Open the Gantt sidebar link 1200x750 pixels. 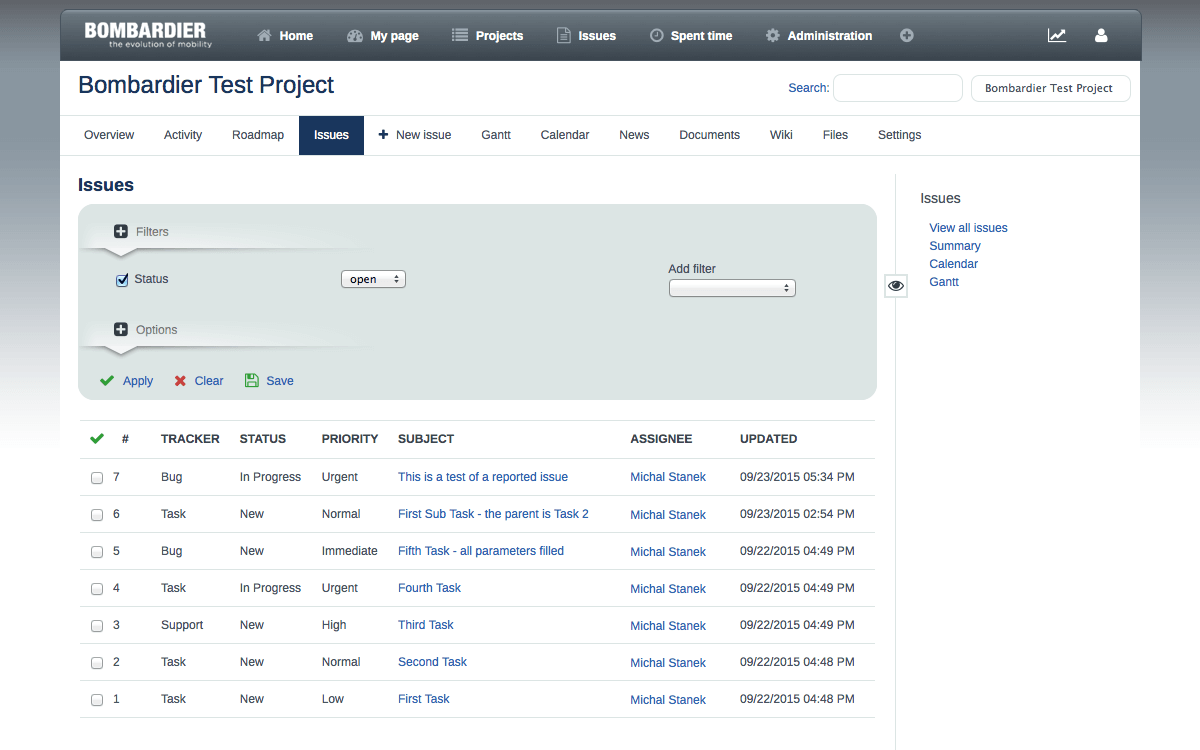pos(944,282)
